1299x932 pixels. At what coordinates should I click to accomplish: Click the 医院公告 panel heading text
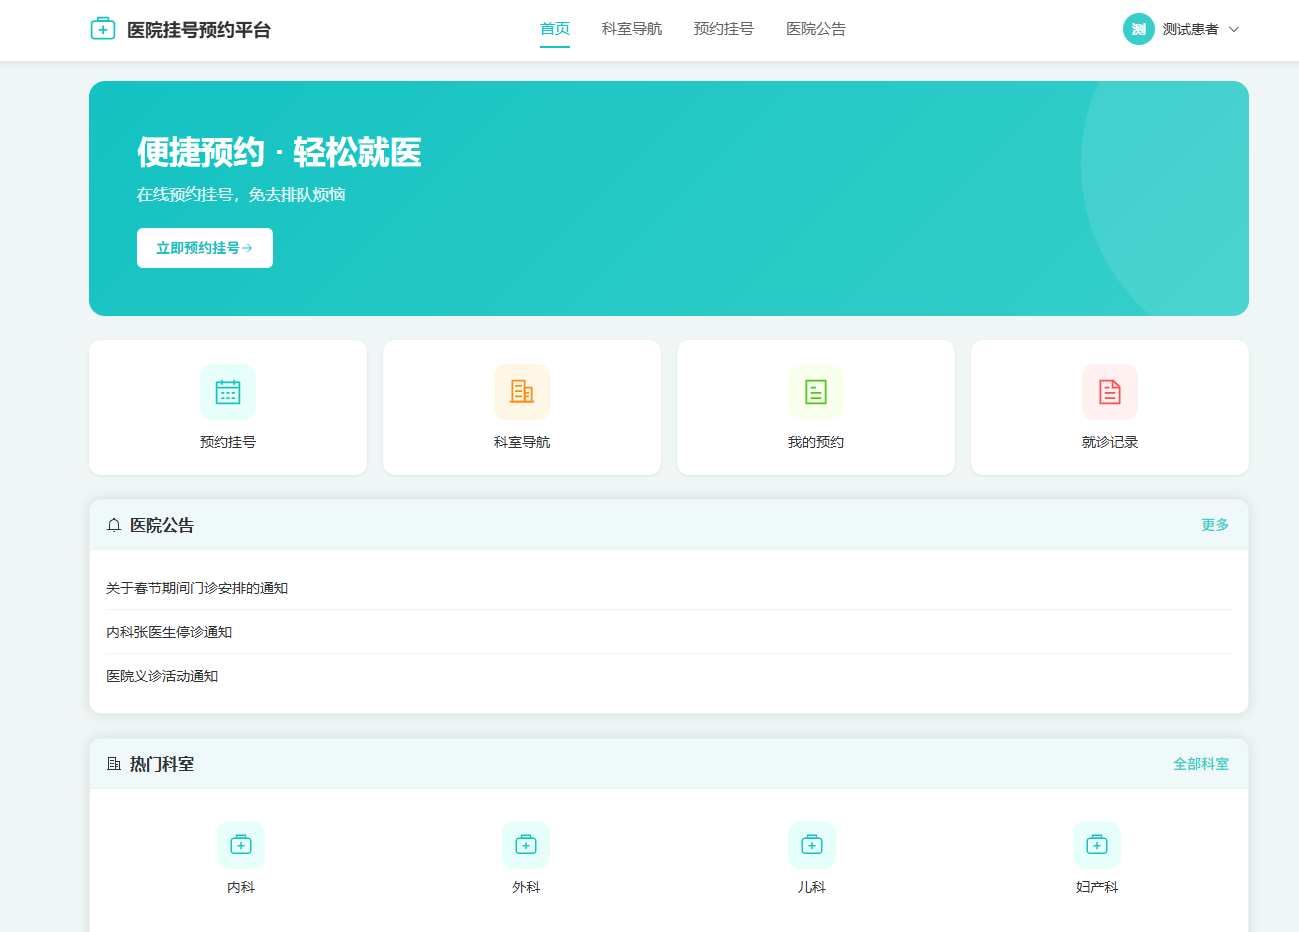[162, 525]
